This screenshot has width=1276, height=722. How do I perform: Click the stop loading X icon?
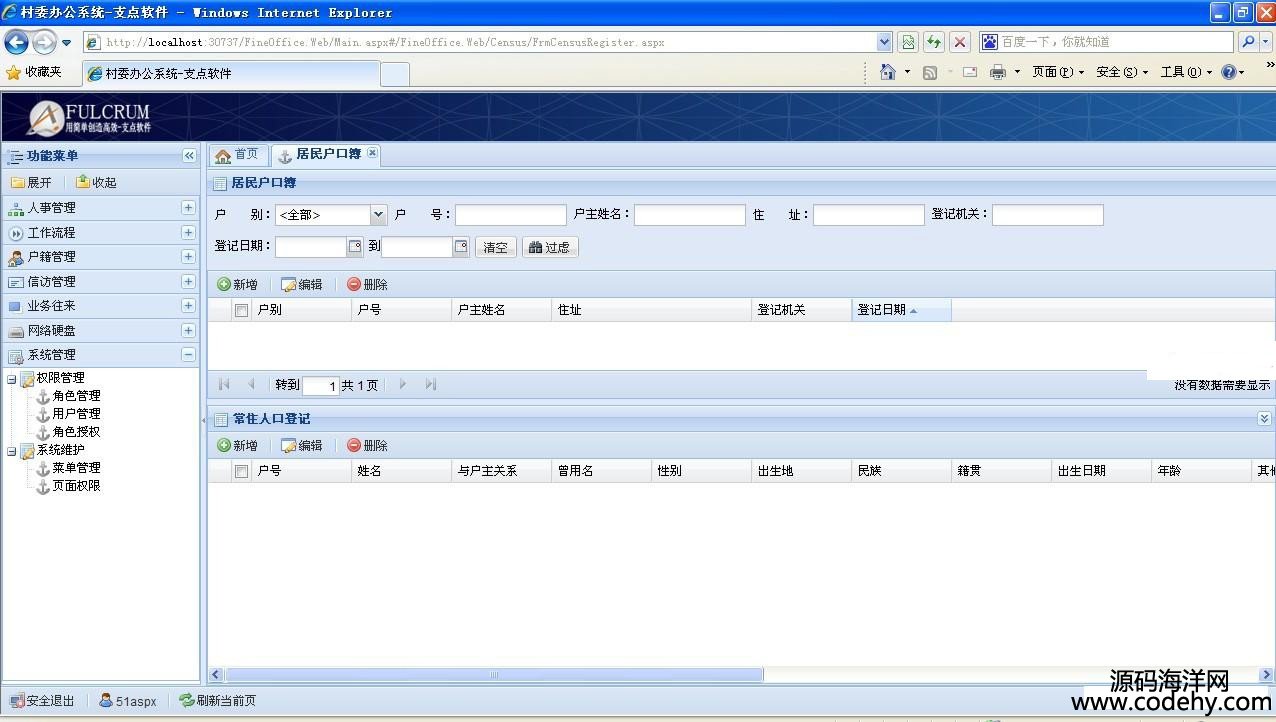pyautogui.click(x=960, y=42)
